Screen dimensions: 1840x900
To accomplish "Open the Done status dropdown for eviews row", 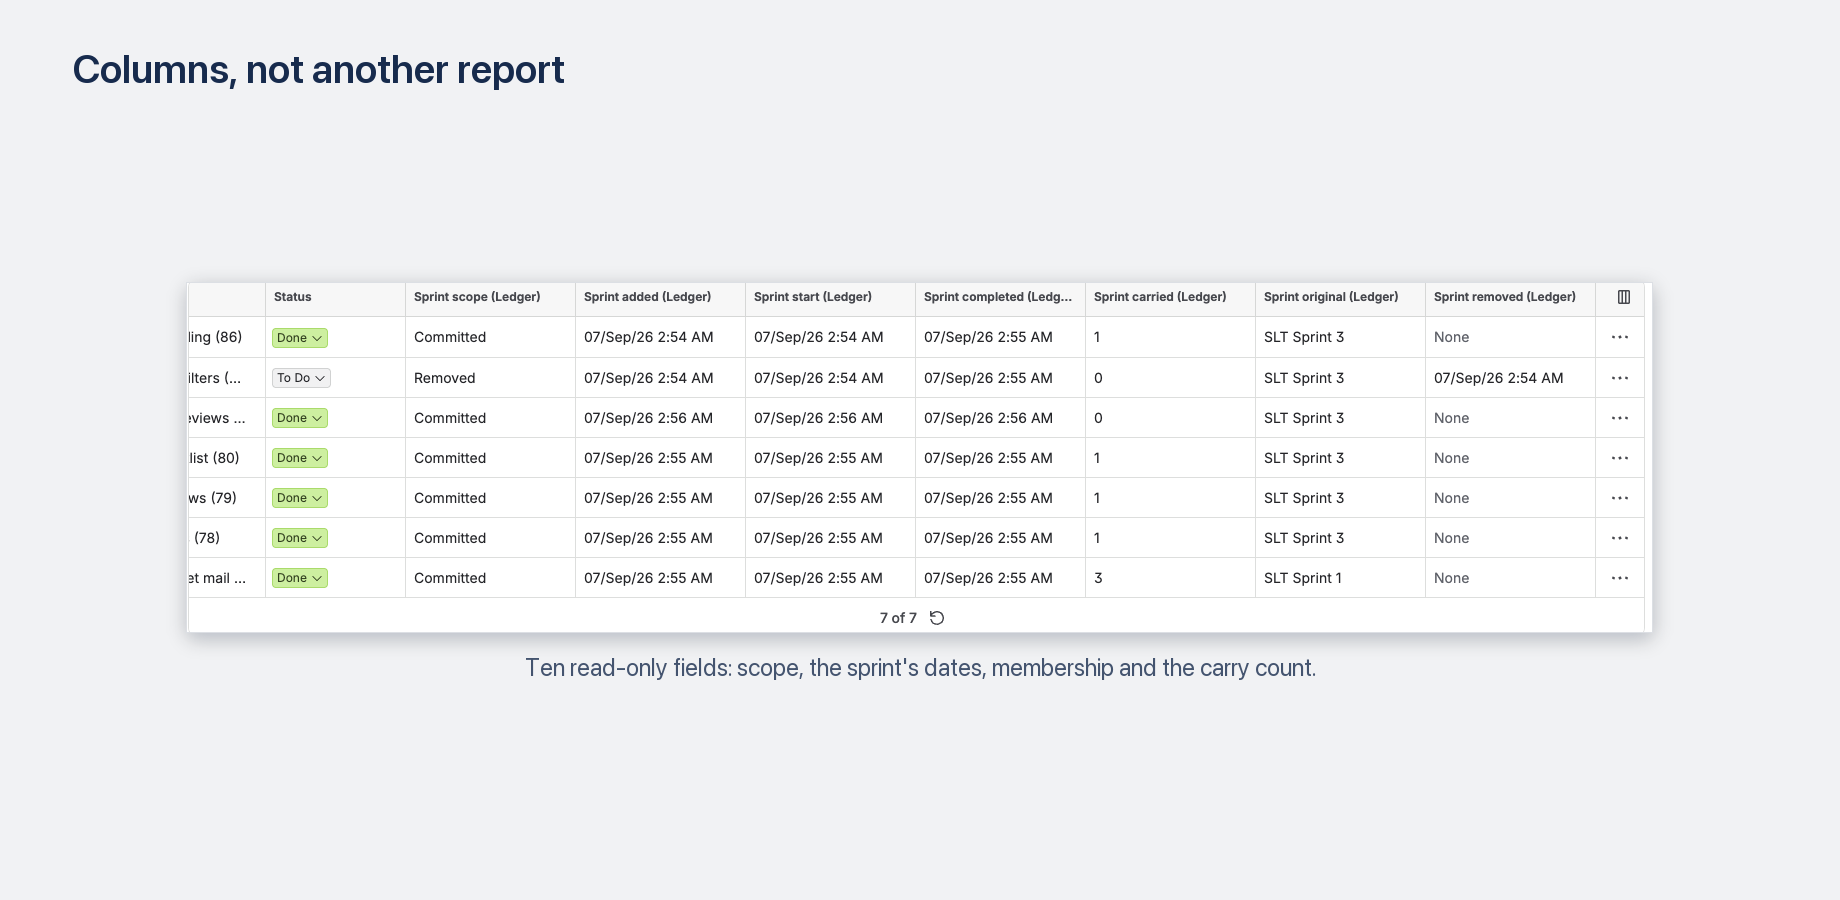I will click(x=300, y=418).
